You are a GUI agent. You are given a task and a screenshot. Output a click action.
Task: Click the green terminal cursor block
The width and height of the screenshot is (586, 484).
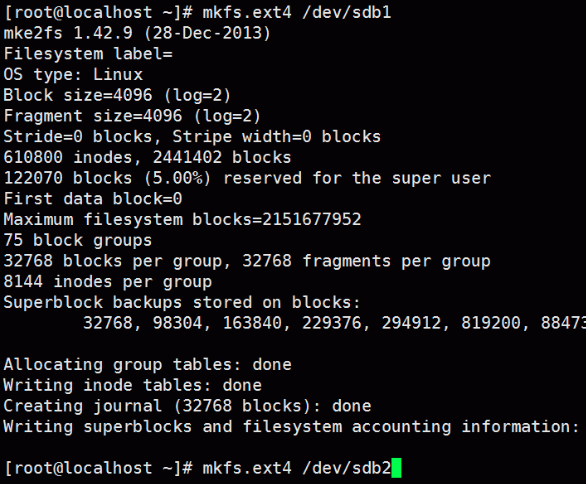pos(397,468)
